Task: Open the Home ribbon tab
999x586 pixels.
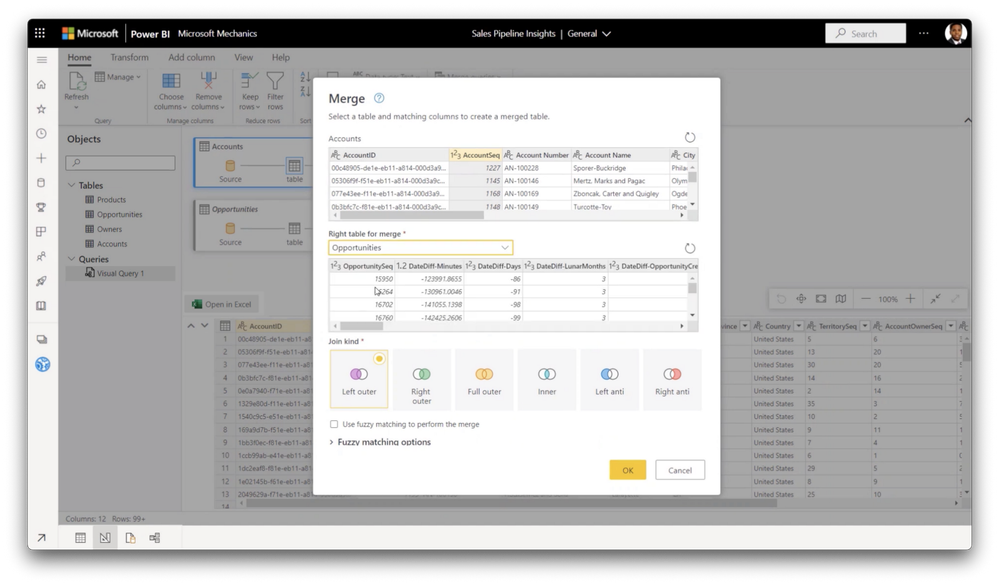Action: (80, 57)
